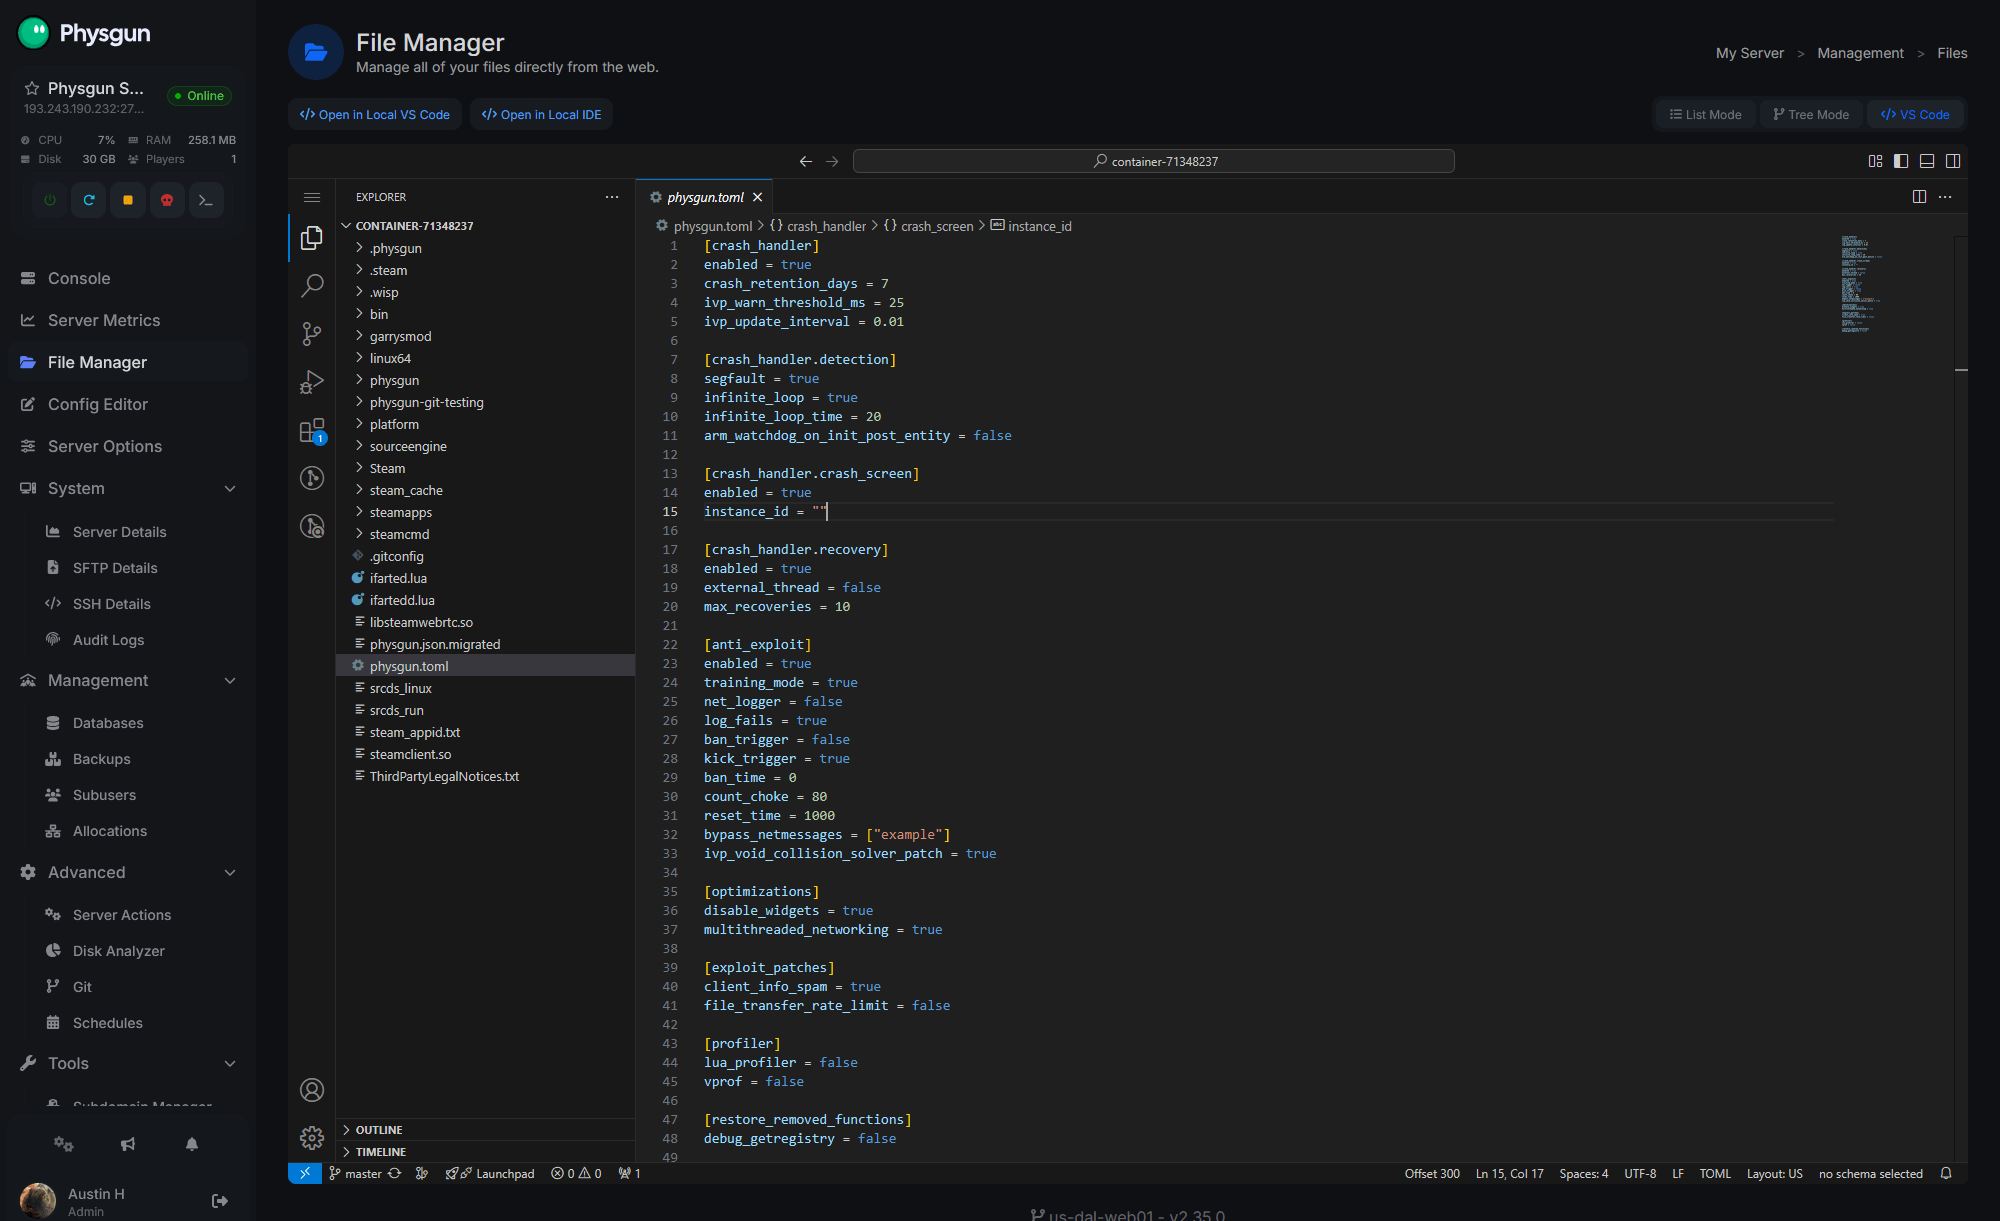Switch file manager to VS Code mode
The width and height of the screenshot is (2000, 1221).
(x=1915, y=115)
